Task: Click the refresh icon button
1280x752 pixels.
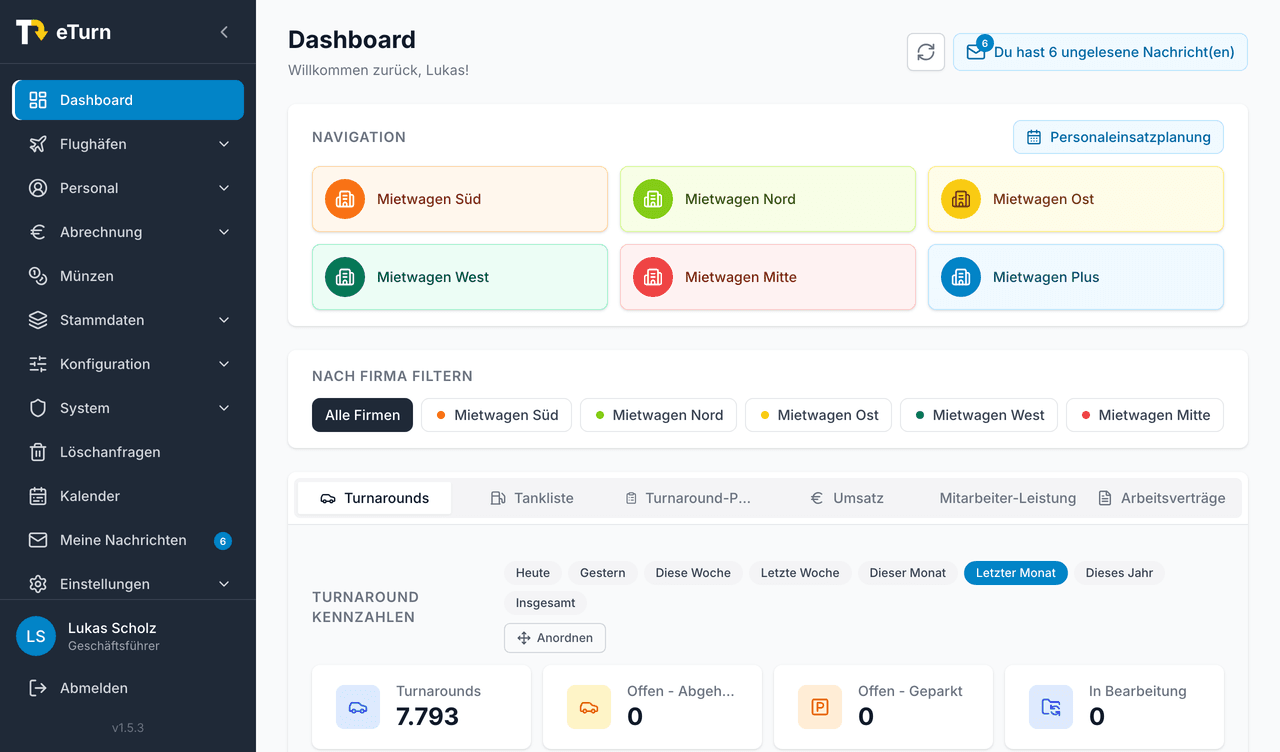Action: [926, 52]
